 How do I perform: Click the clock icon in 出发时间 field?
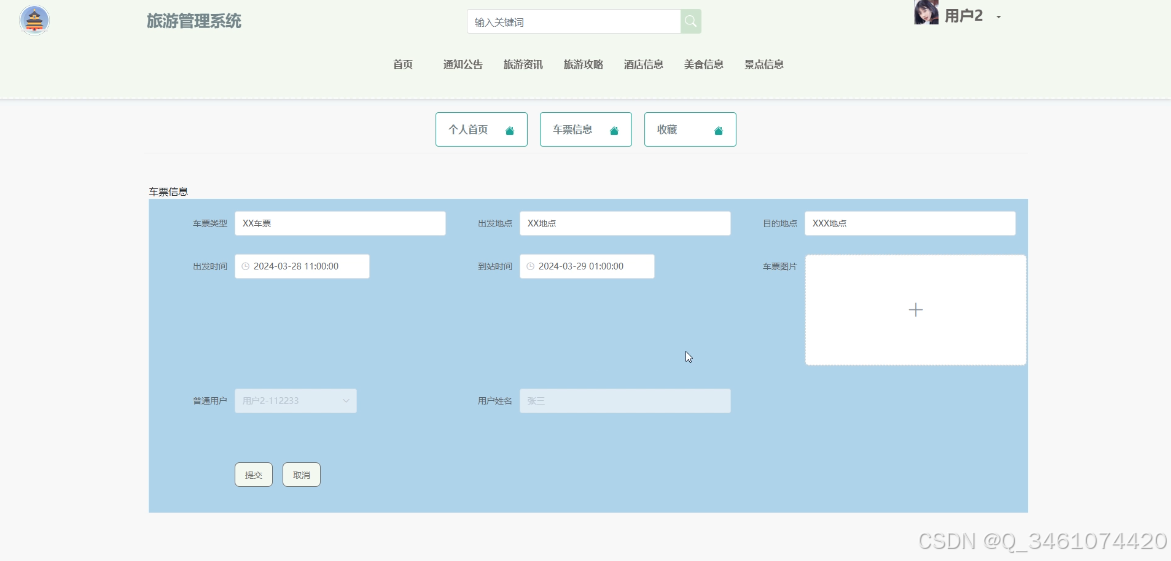click(246, 266)
